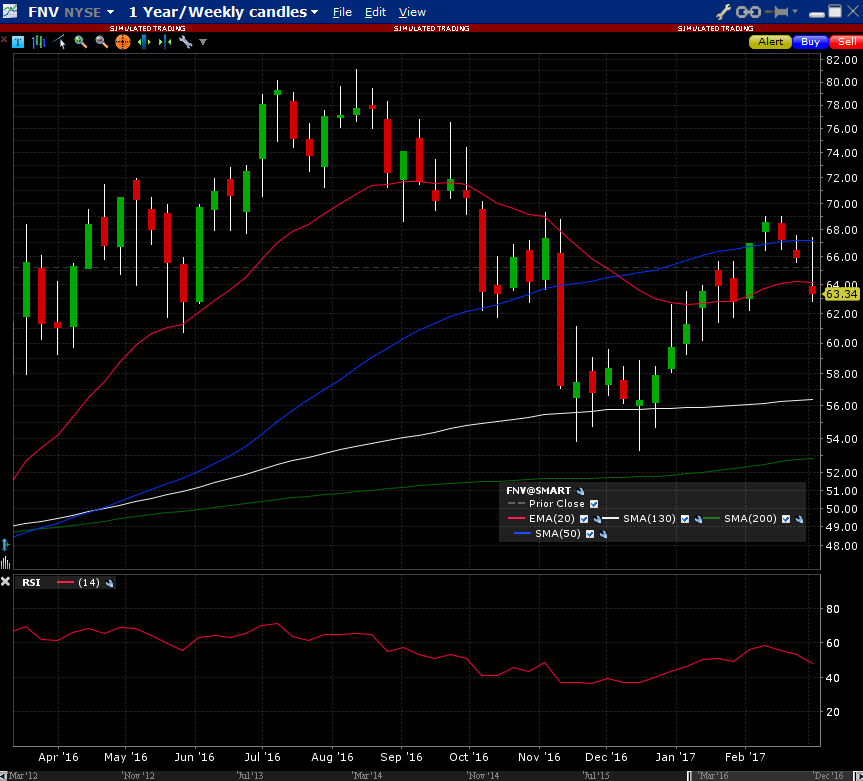This screenshot has width=863, height=781.
Task: Click the chain link windows icon
Action: 747,12
